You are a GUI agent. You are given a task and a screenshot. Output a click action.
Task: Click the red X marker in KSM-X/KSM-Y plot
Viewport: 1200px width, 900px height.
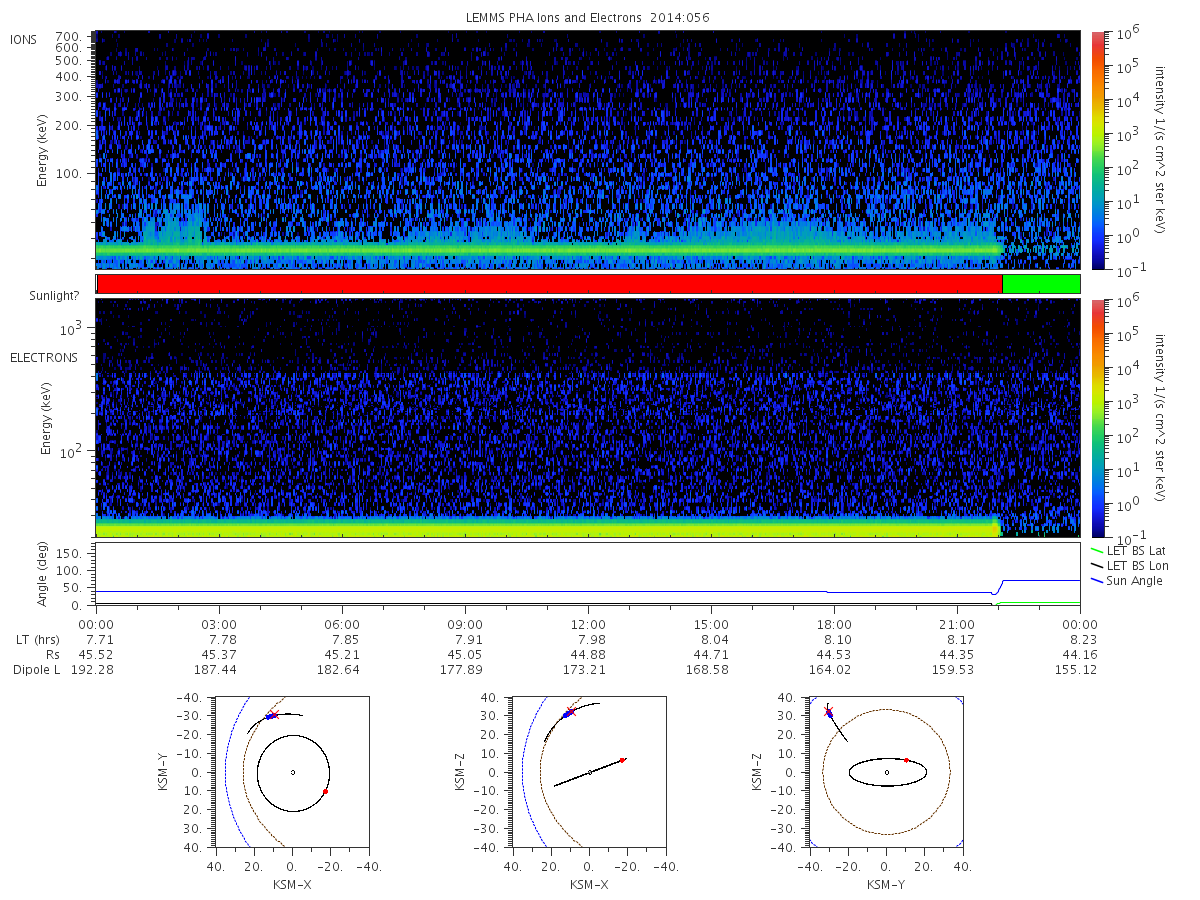coord(274,715)
